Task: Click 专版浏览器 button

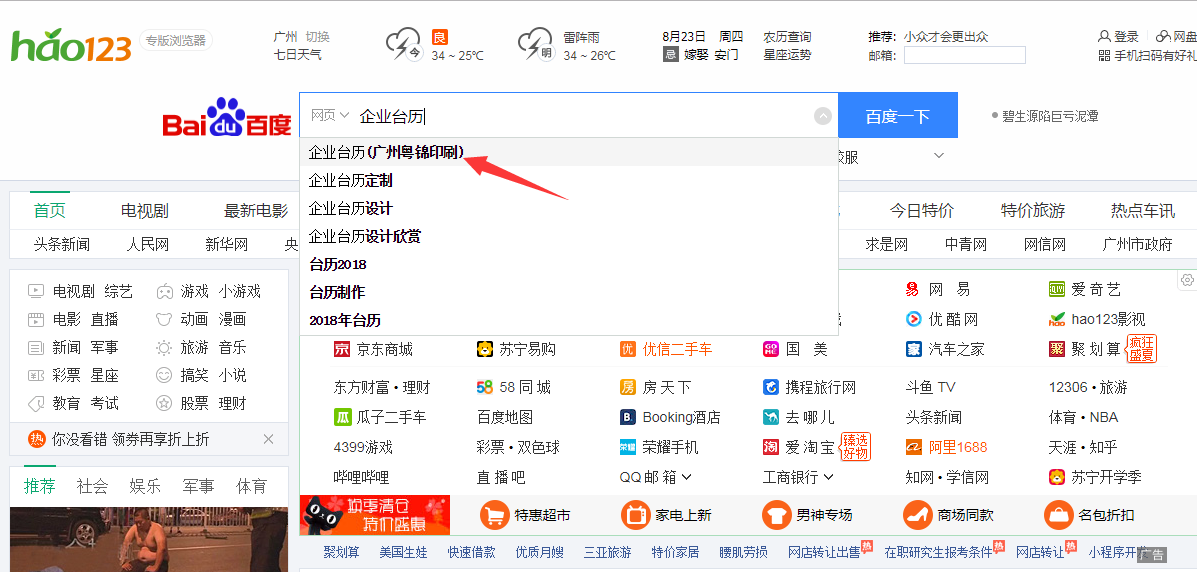Action: pos(176,40)
